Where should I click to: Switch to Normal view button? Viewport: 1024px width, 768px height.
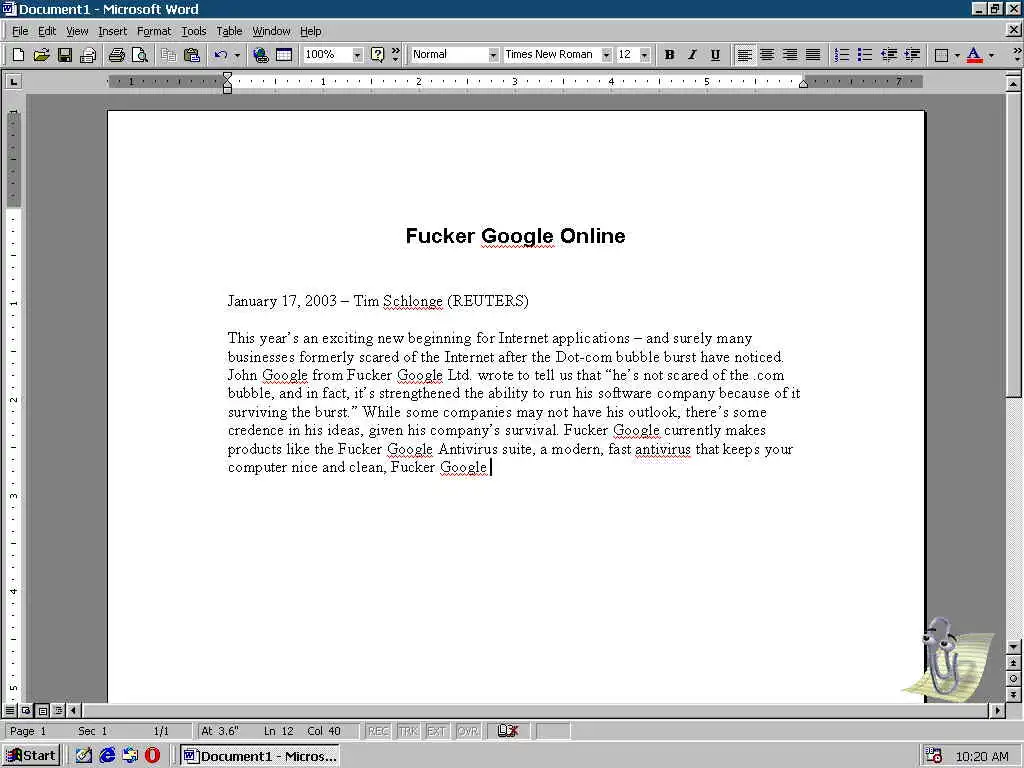coord(10,710)
